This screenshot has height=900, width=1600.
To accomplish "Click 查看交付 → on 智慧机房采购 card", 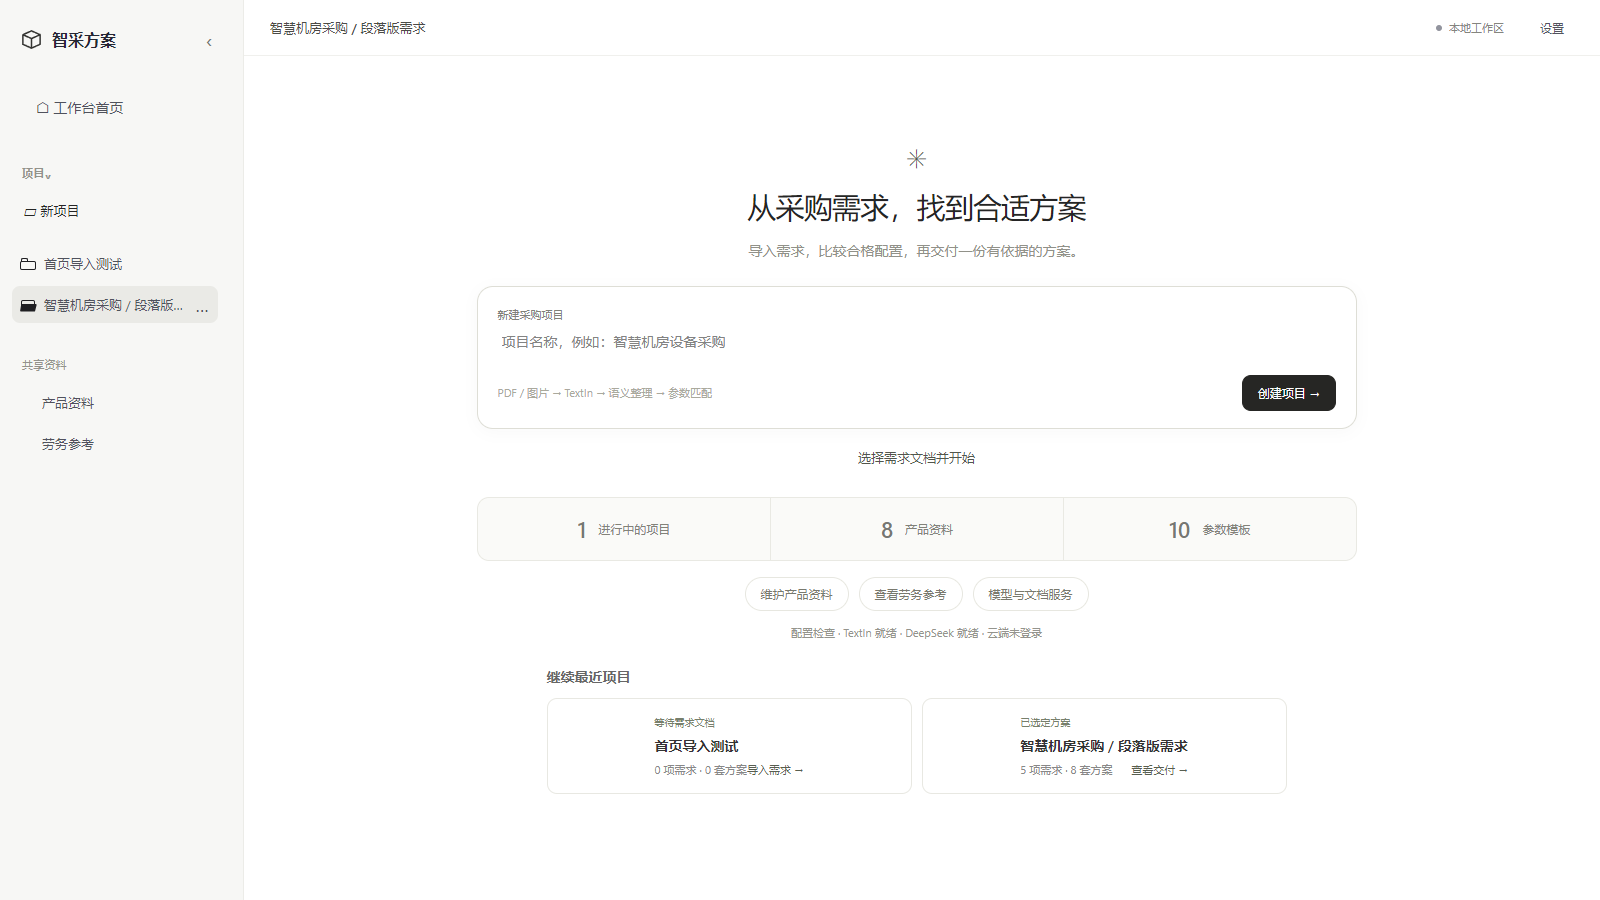I will pos(1159,770).
